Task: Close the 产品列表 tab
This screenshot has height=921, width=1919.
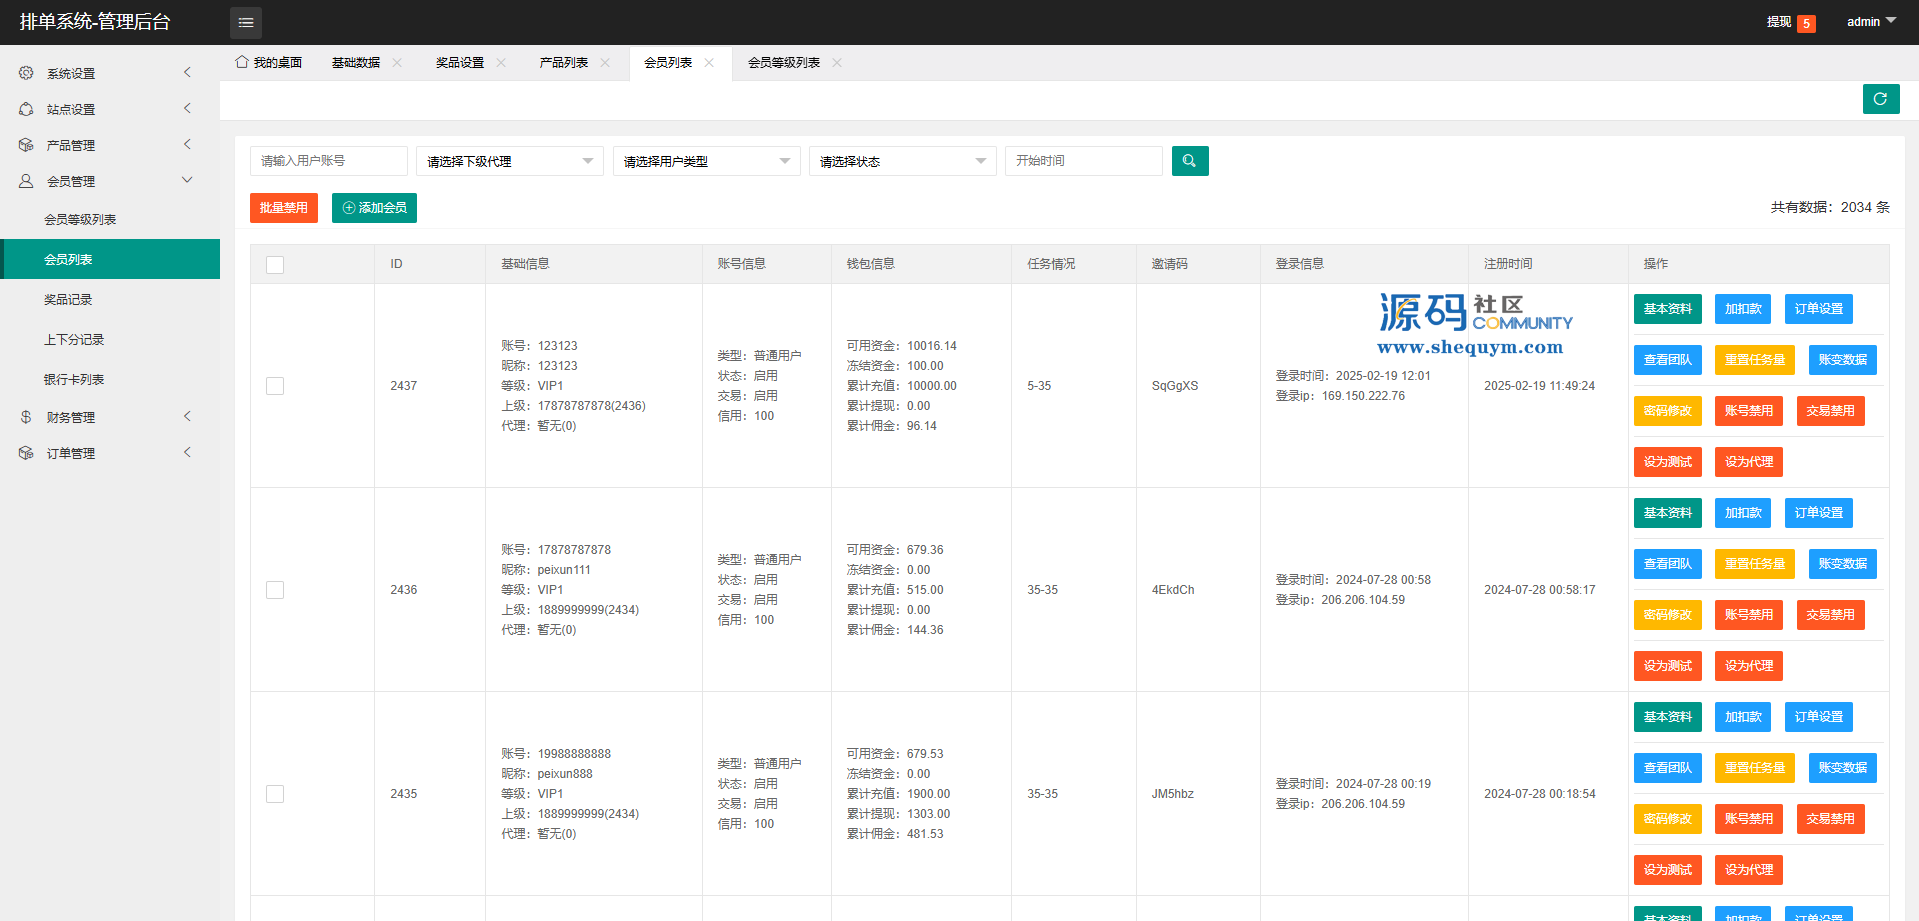Action: click(605, 62)
